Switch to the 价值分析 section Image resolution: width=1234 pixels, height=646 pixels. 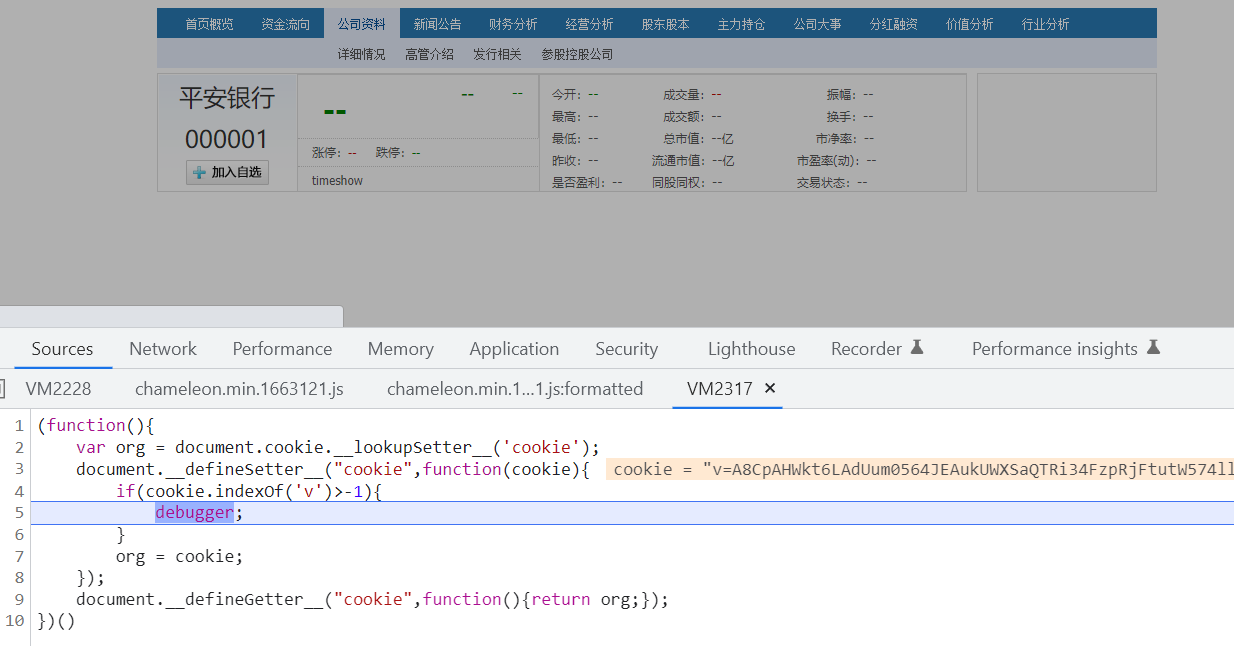click(x=969, y=24)
